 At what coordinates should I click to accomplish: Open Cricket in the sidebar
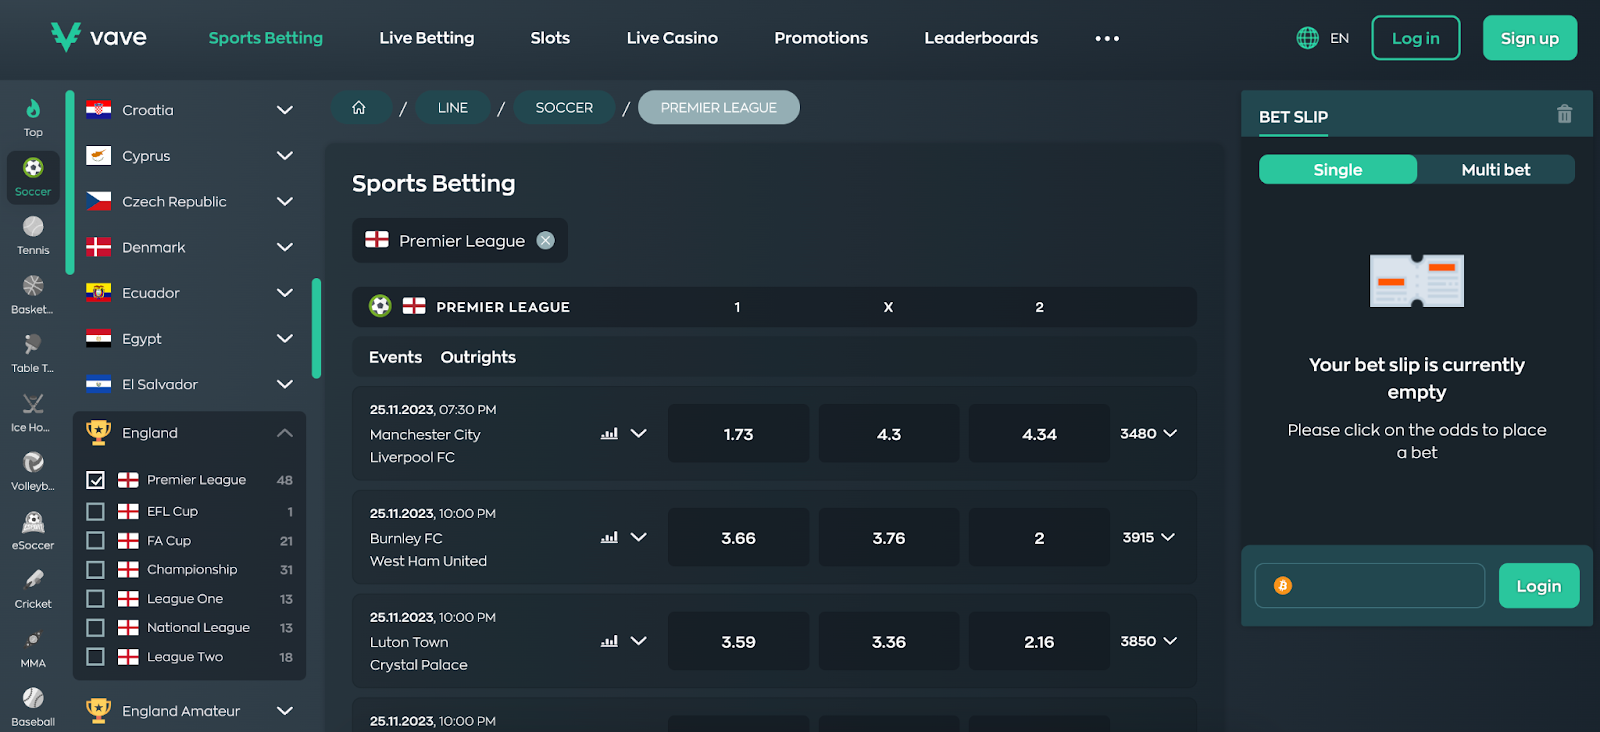coord(33,590)
